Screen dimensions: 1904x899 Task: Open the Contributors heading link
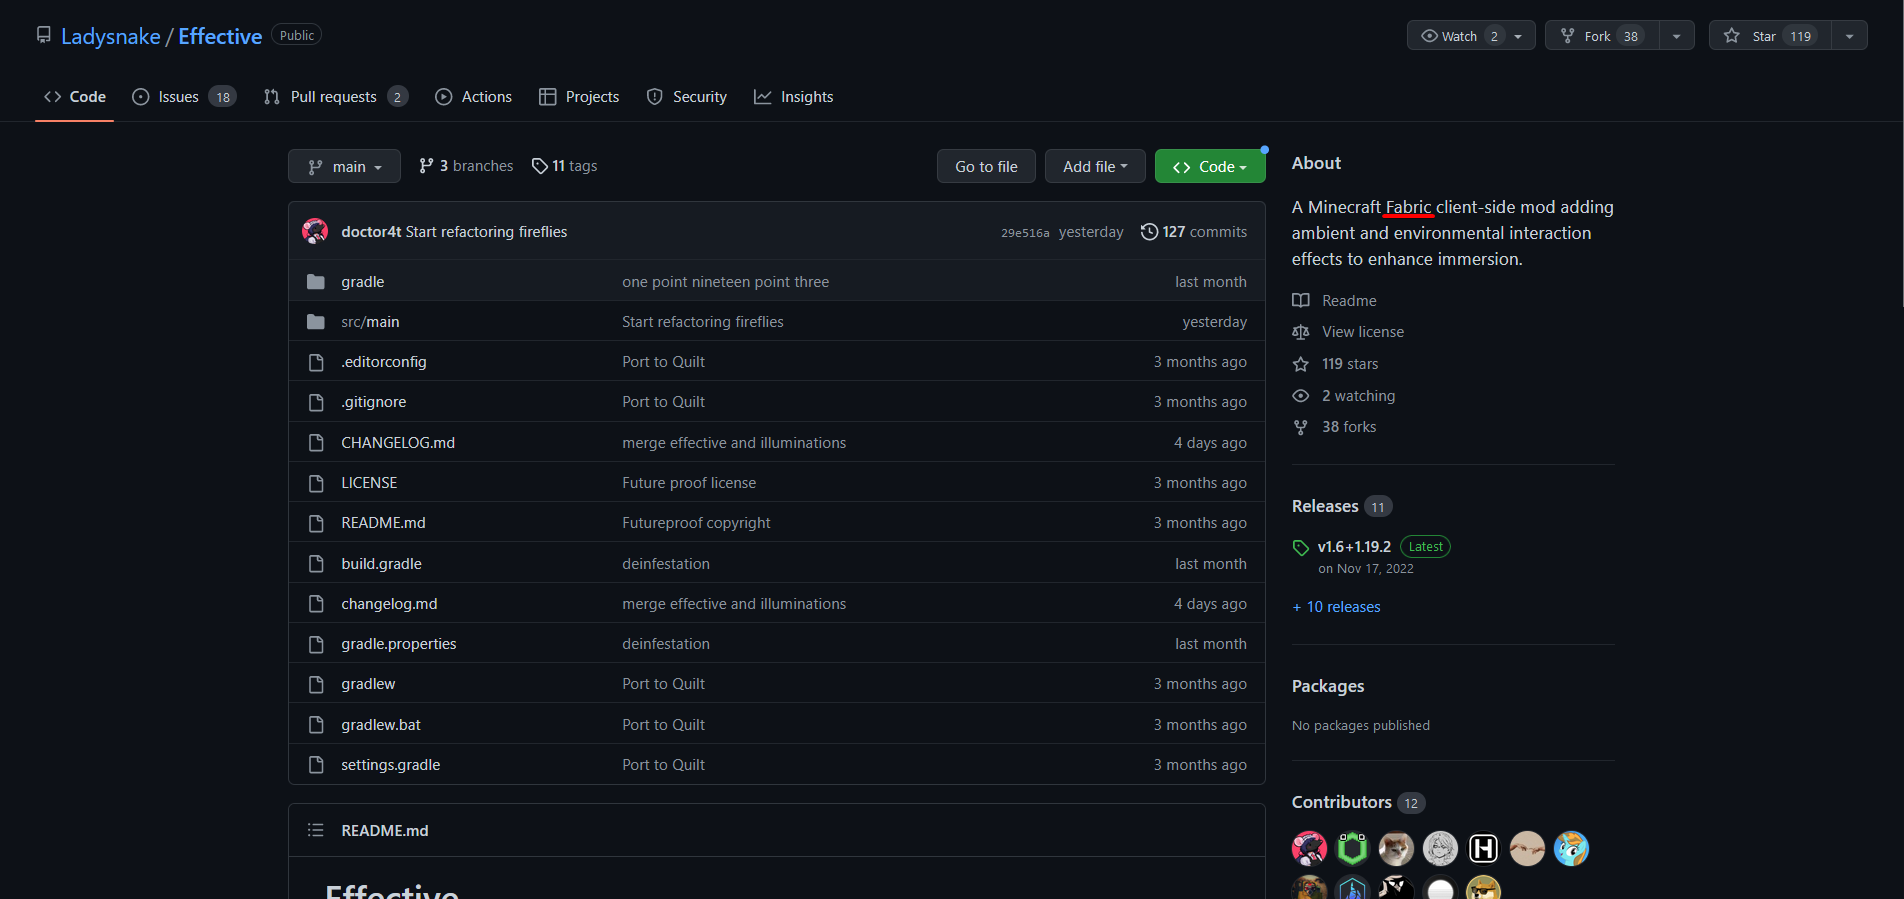1358,802
